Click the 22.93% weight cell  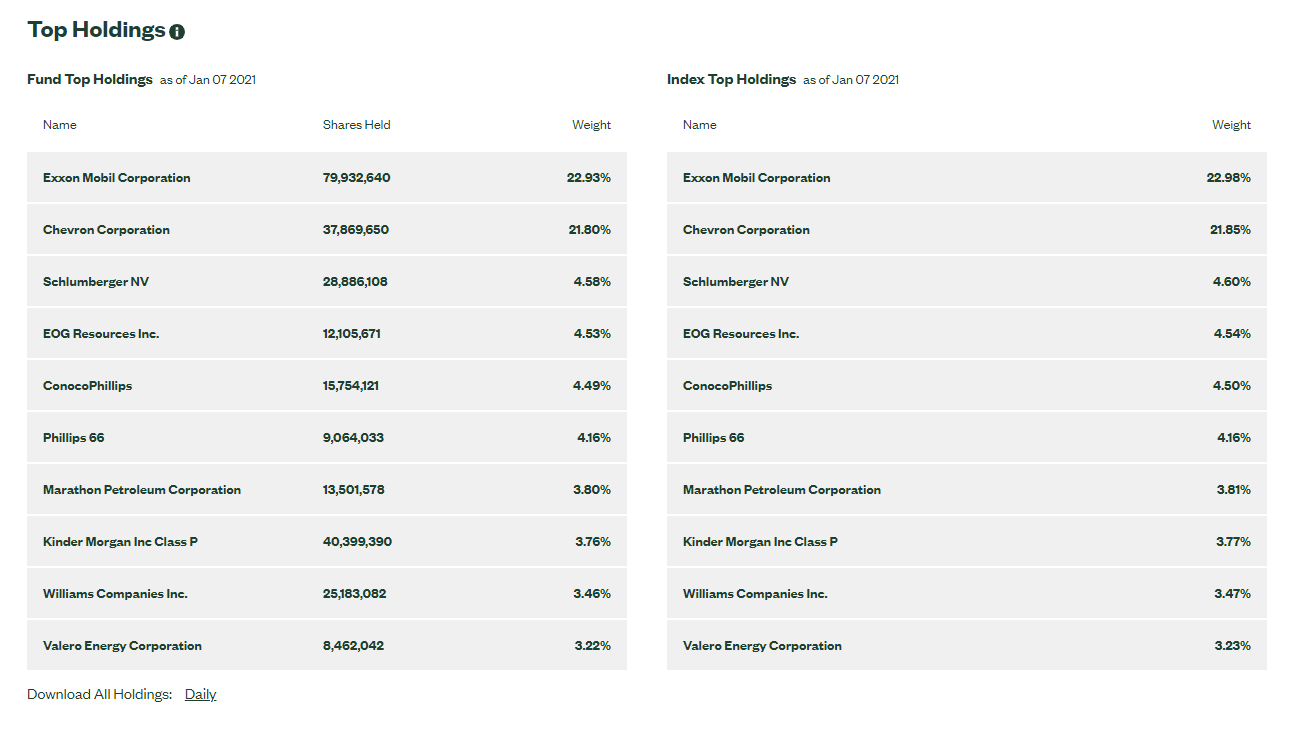point(589,178)
